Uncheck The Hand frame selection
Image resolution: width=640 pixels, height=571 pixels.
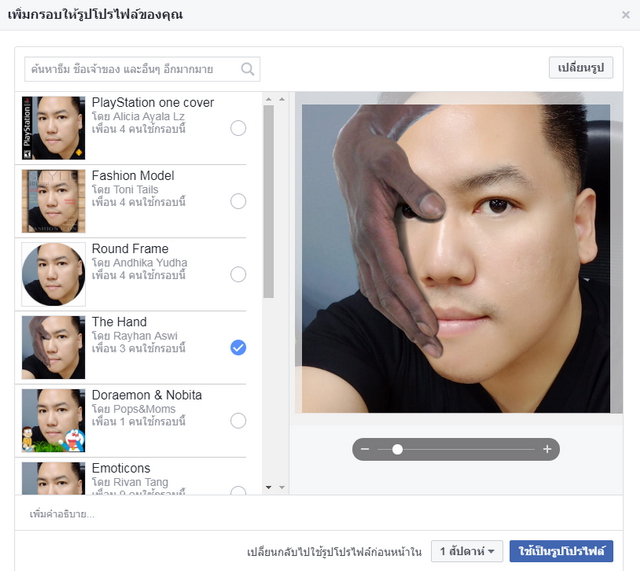(238, 347)
